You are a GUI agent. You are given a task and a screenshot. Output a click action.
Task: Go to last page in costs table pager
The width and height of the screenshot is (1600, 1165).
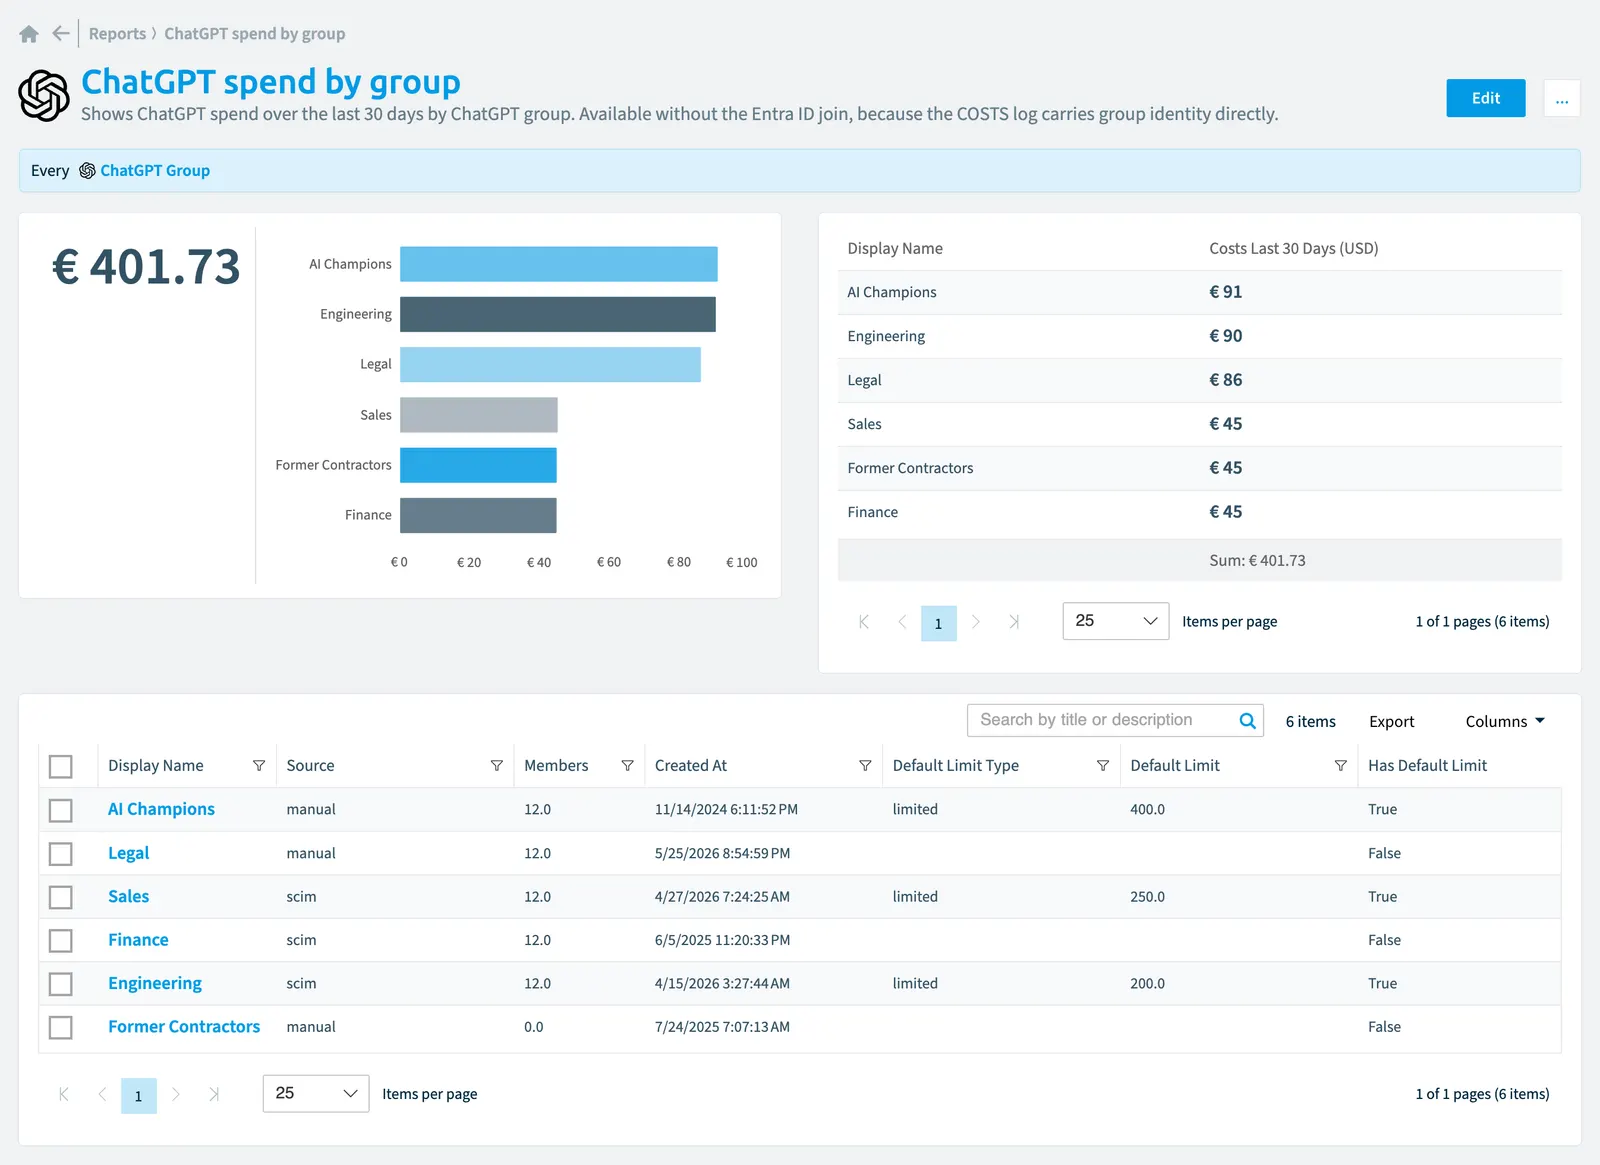coord(1014,622)
